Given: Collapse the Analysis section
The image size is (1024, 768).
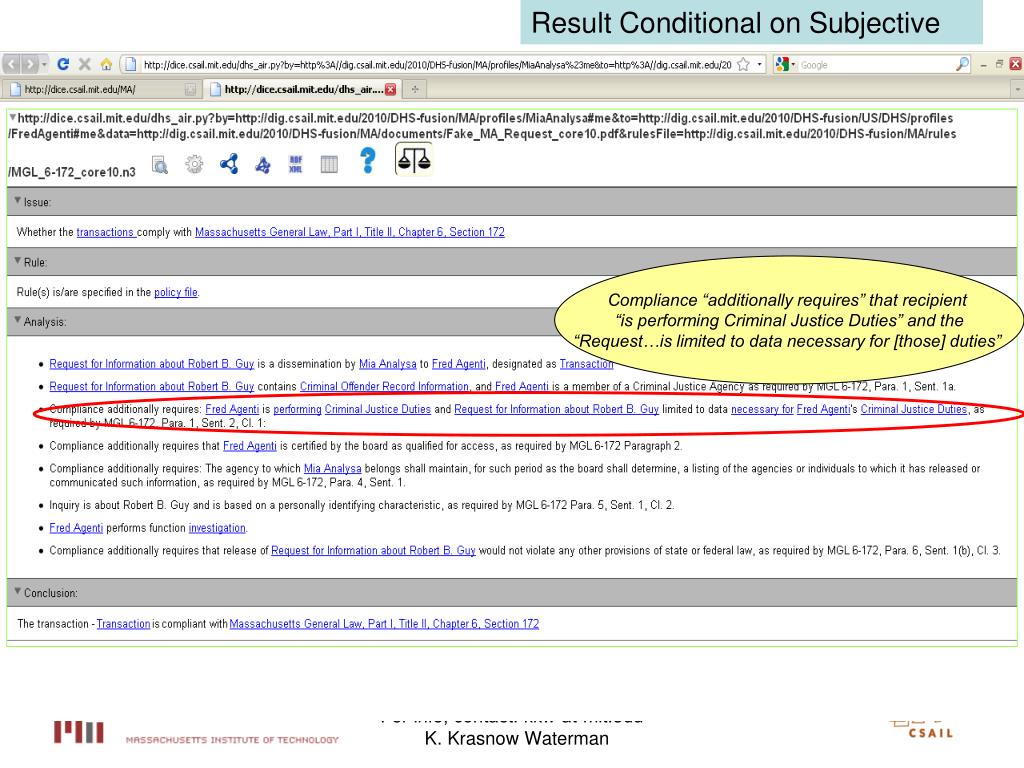Looking at the screenshot, I should click(x=18, y=321).
